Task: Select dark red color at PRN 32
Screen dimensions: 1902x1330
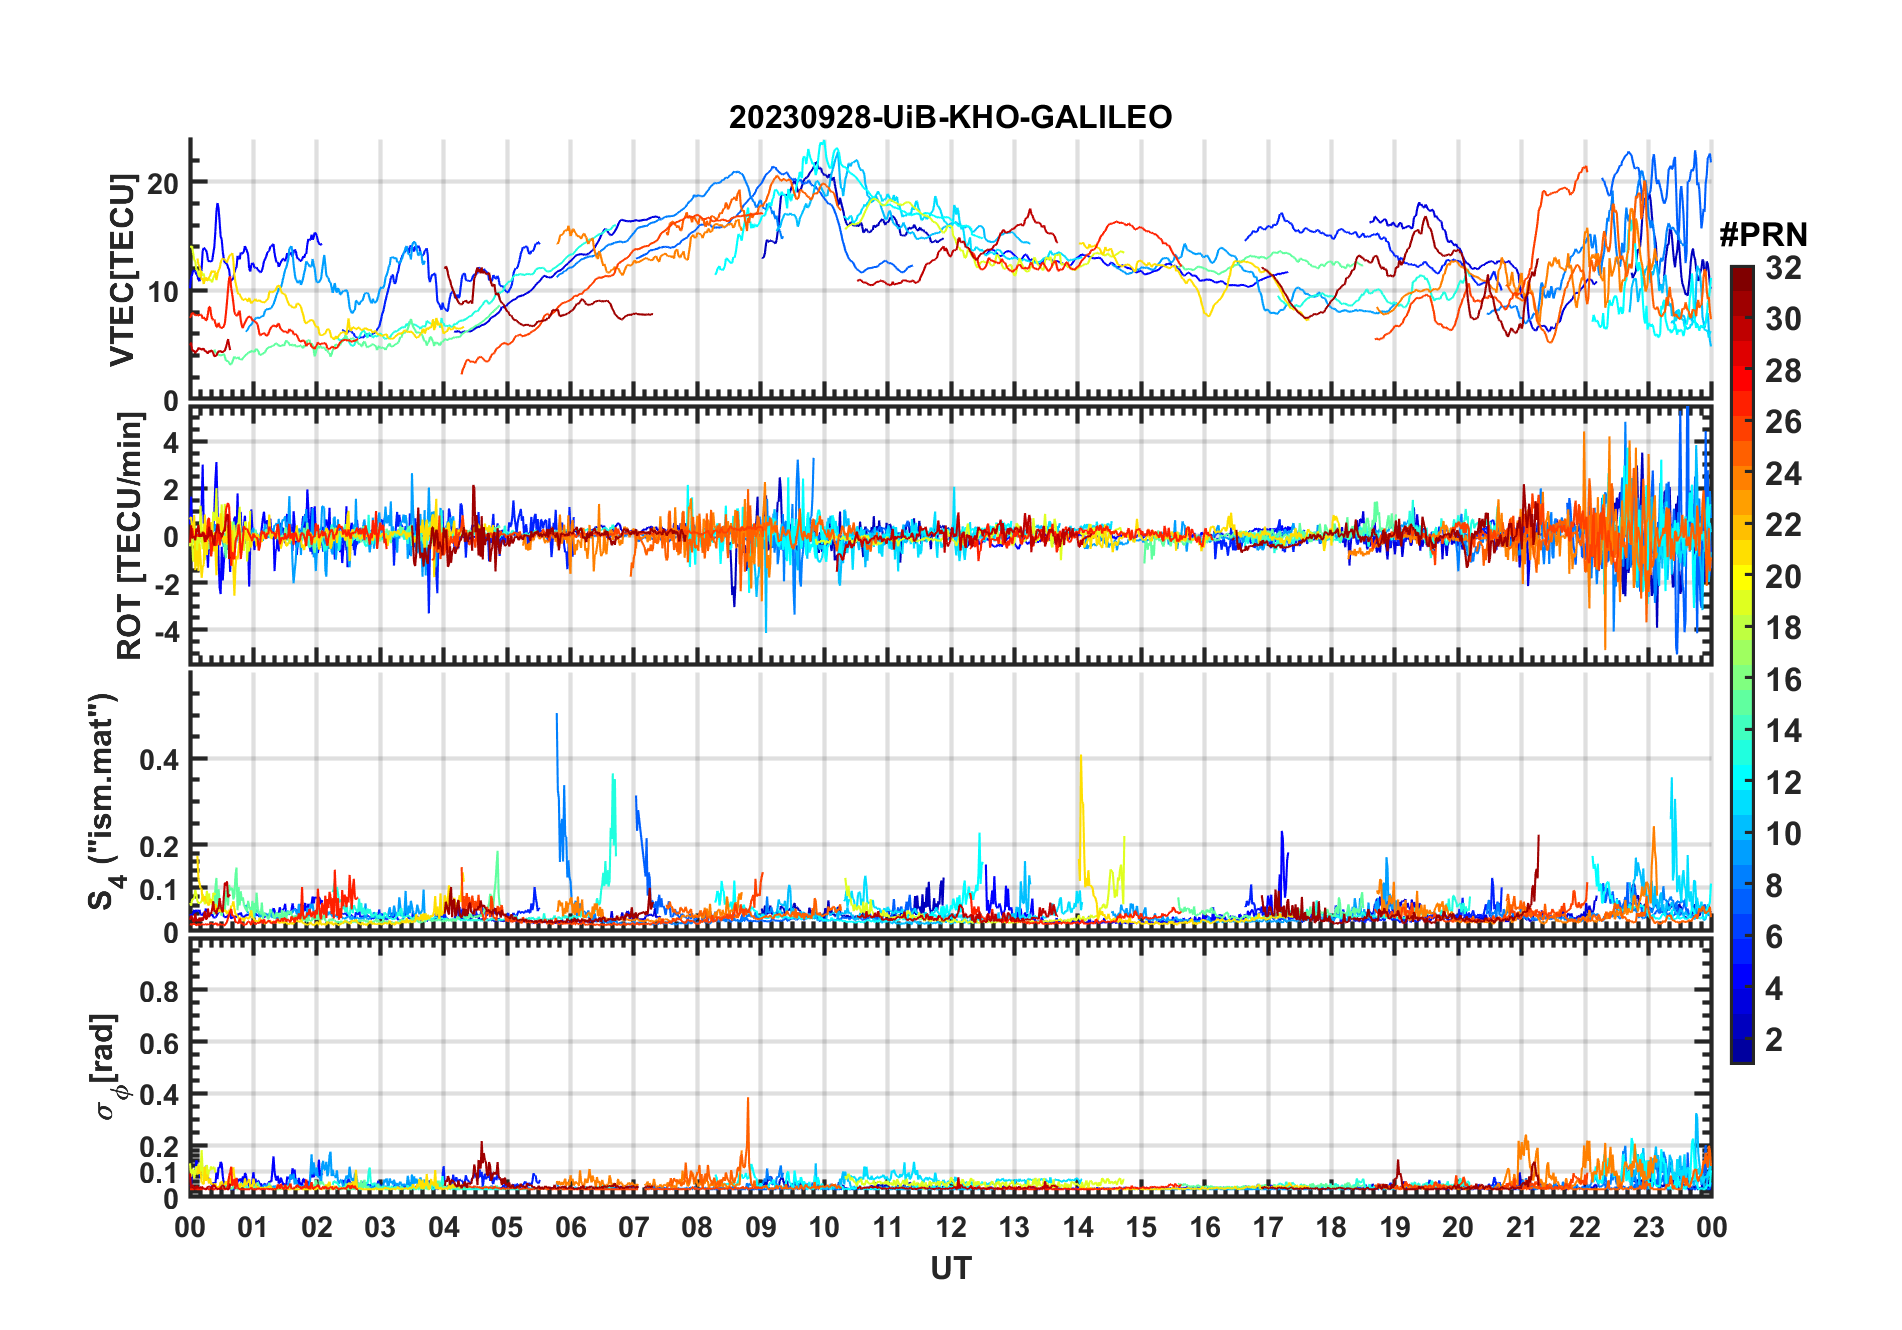Action: pyautogui.click(x=1742, y=273)
